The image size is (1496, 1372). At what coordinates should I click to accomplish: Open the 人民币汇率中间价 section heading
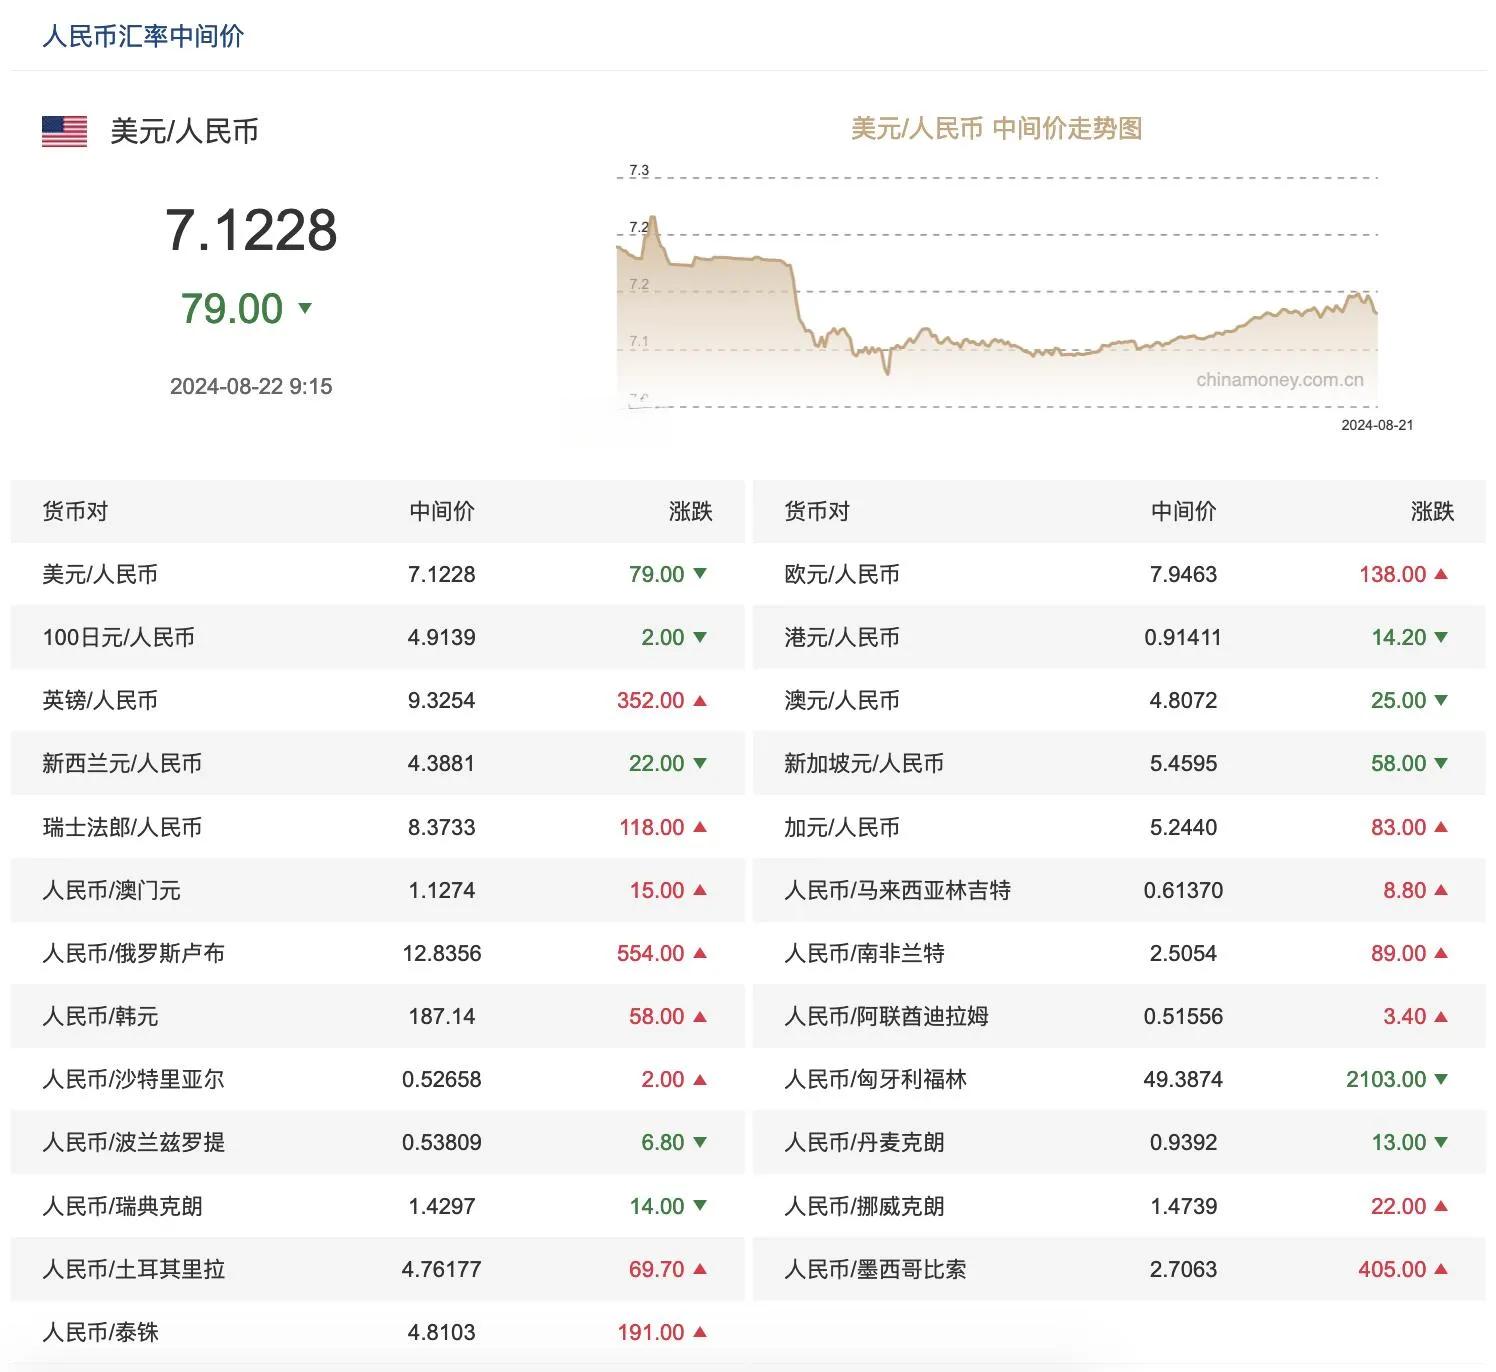coord(143,37)
